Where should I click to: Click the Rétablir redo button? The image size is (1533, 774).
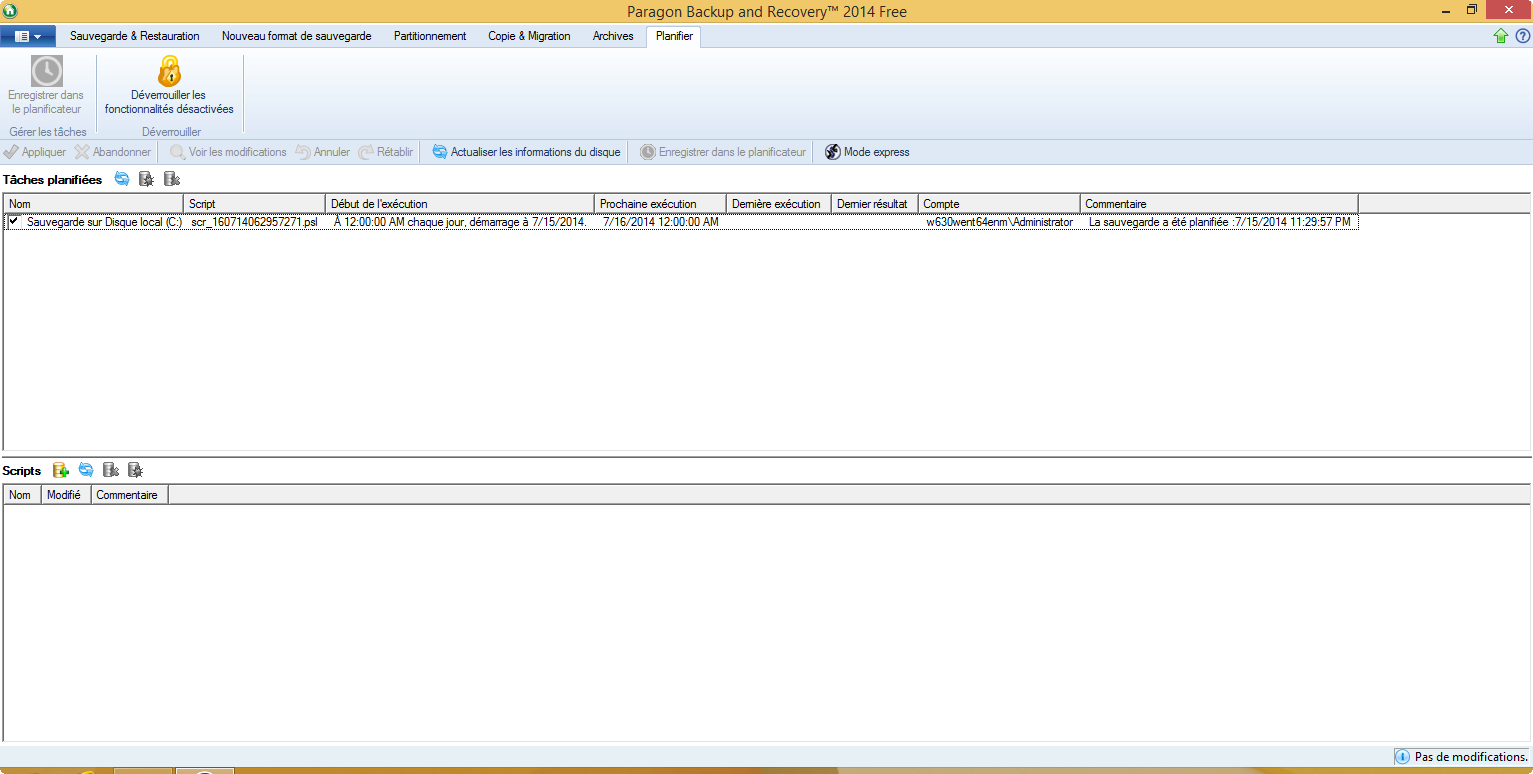pos(386,152)
